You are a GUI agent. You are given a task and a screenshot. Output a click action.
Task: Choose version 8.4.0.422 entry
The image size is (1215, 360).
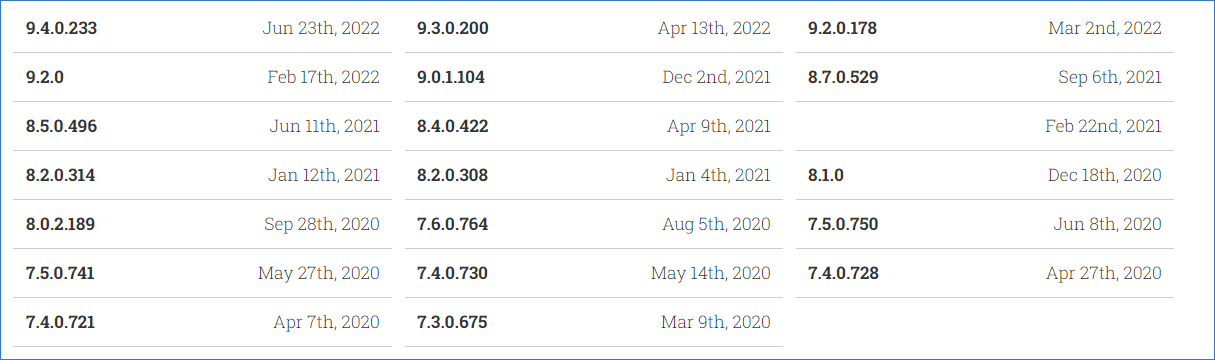click(452, 126)
